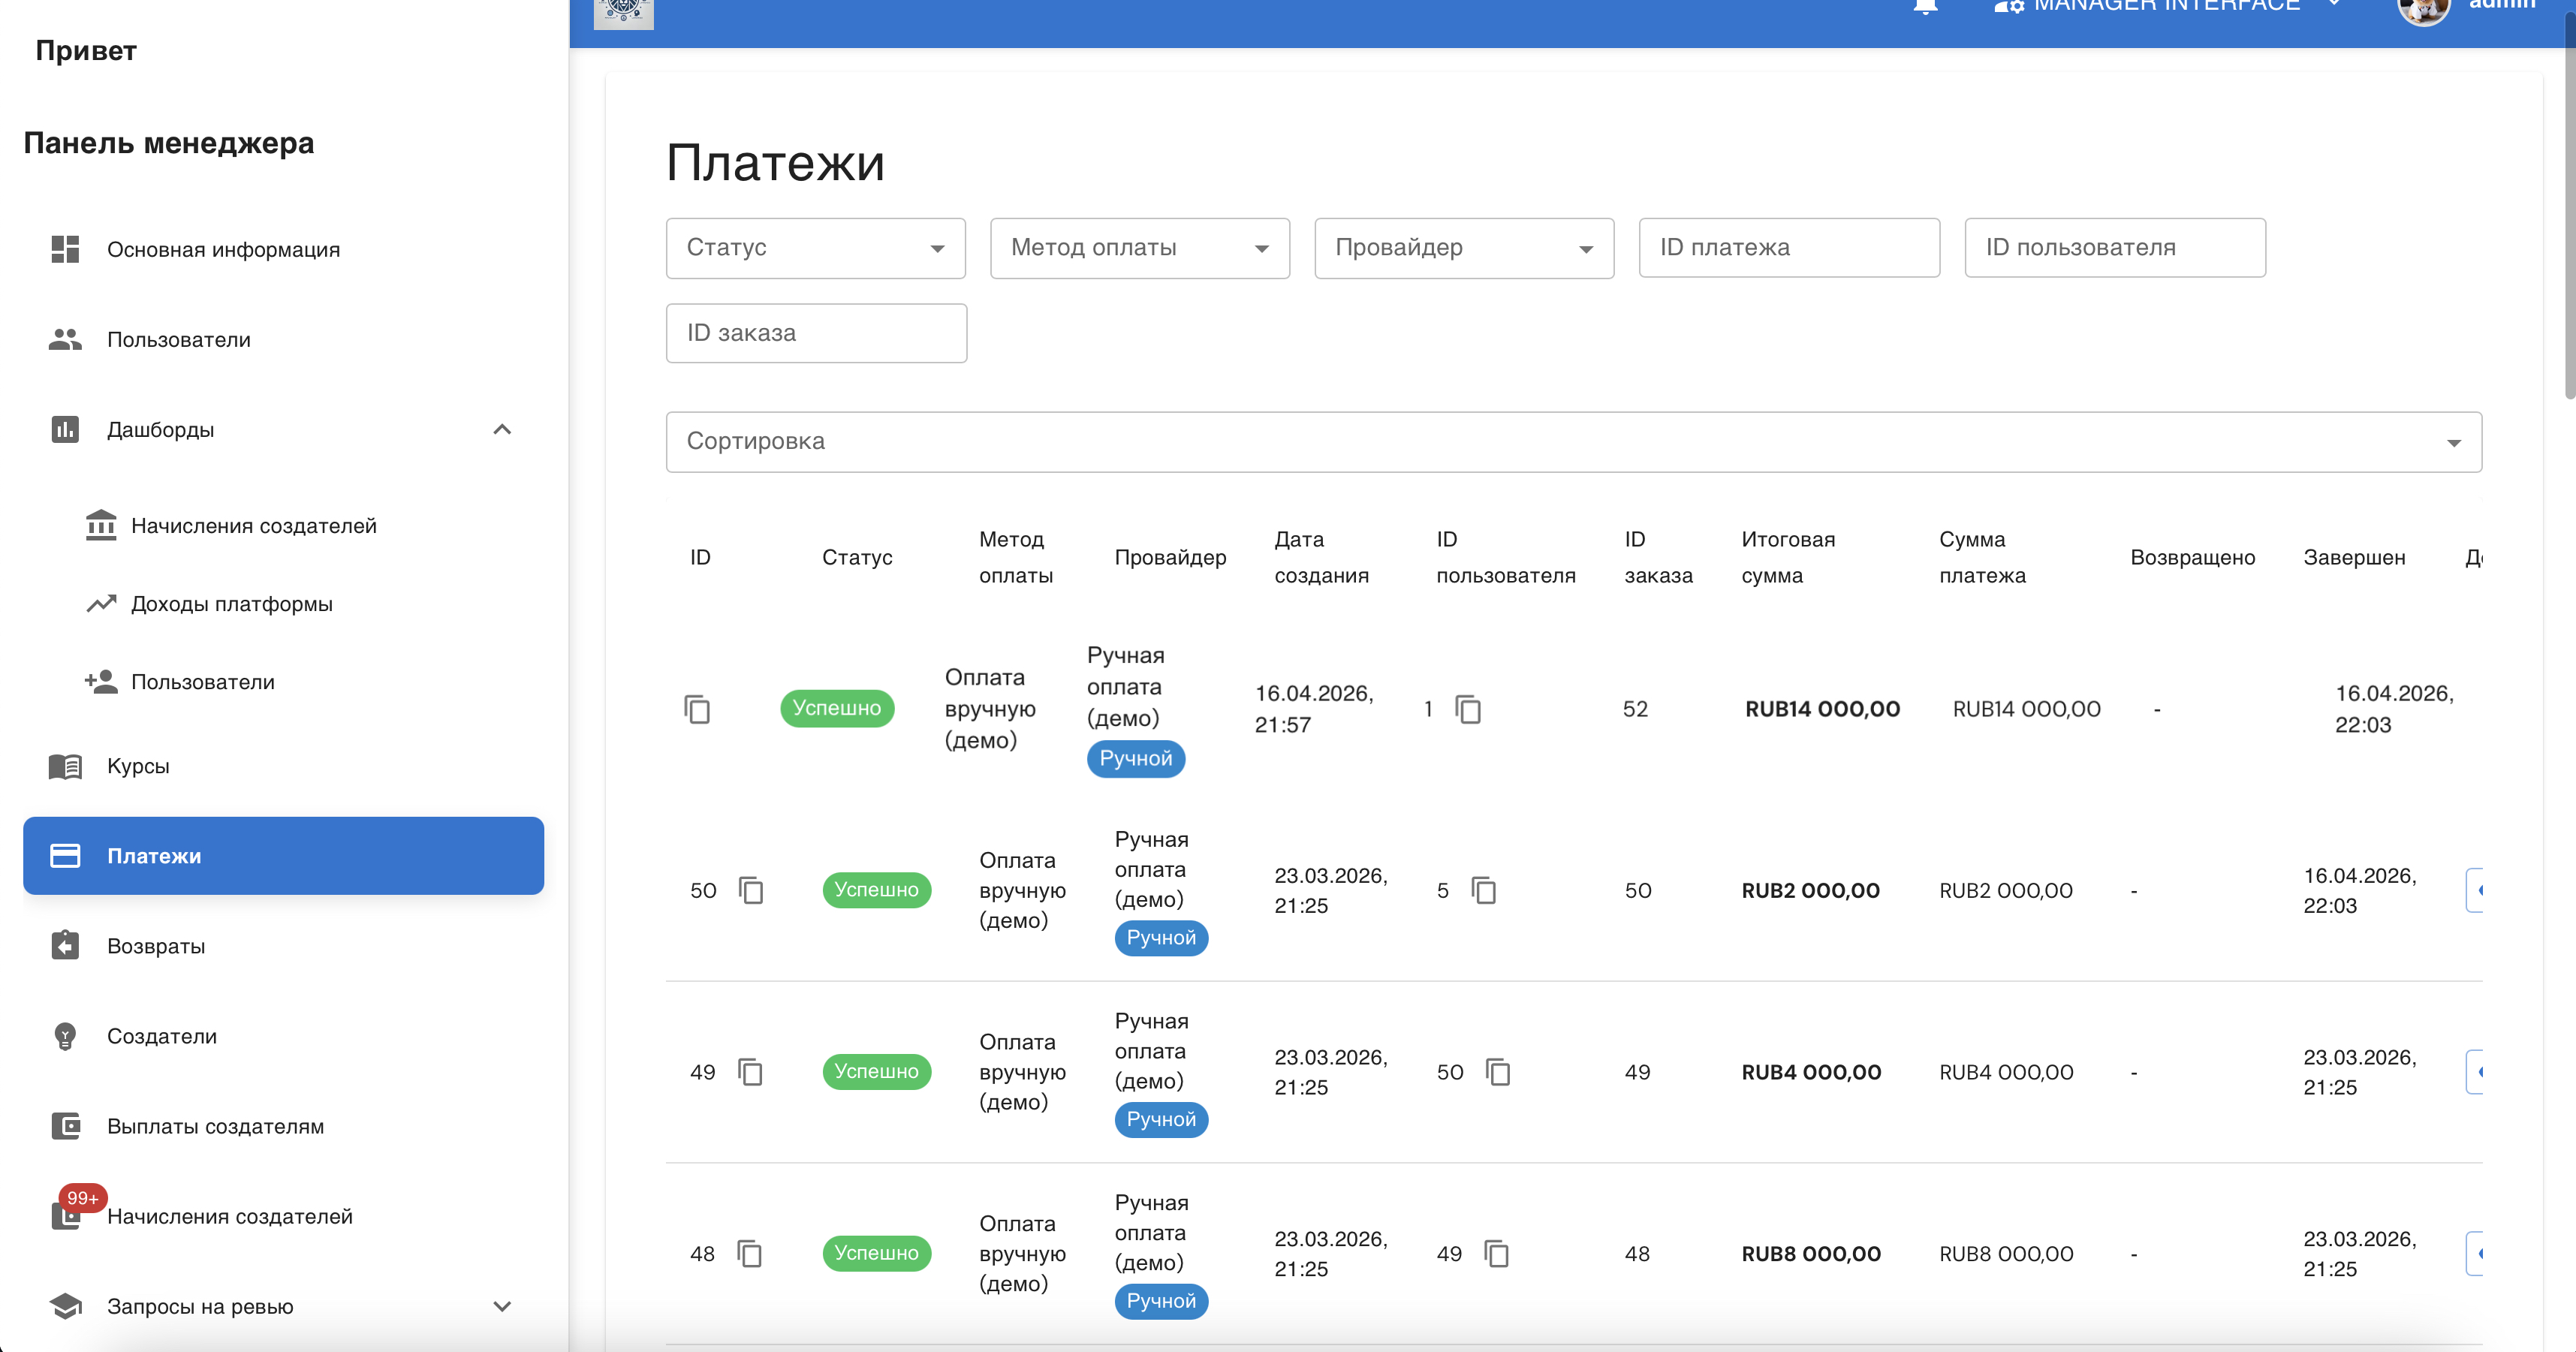Copy payment ID 49 using copy icon

coord(750,1072)
